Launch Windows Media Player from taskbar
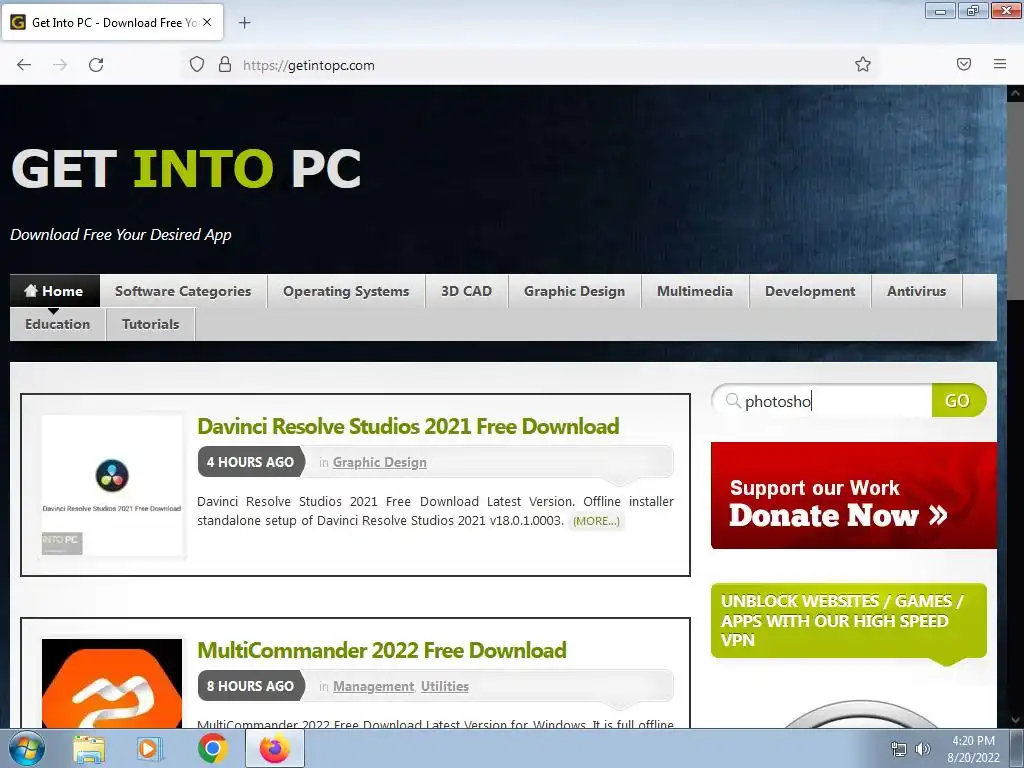 click(150, 749)
